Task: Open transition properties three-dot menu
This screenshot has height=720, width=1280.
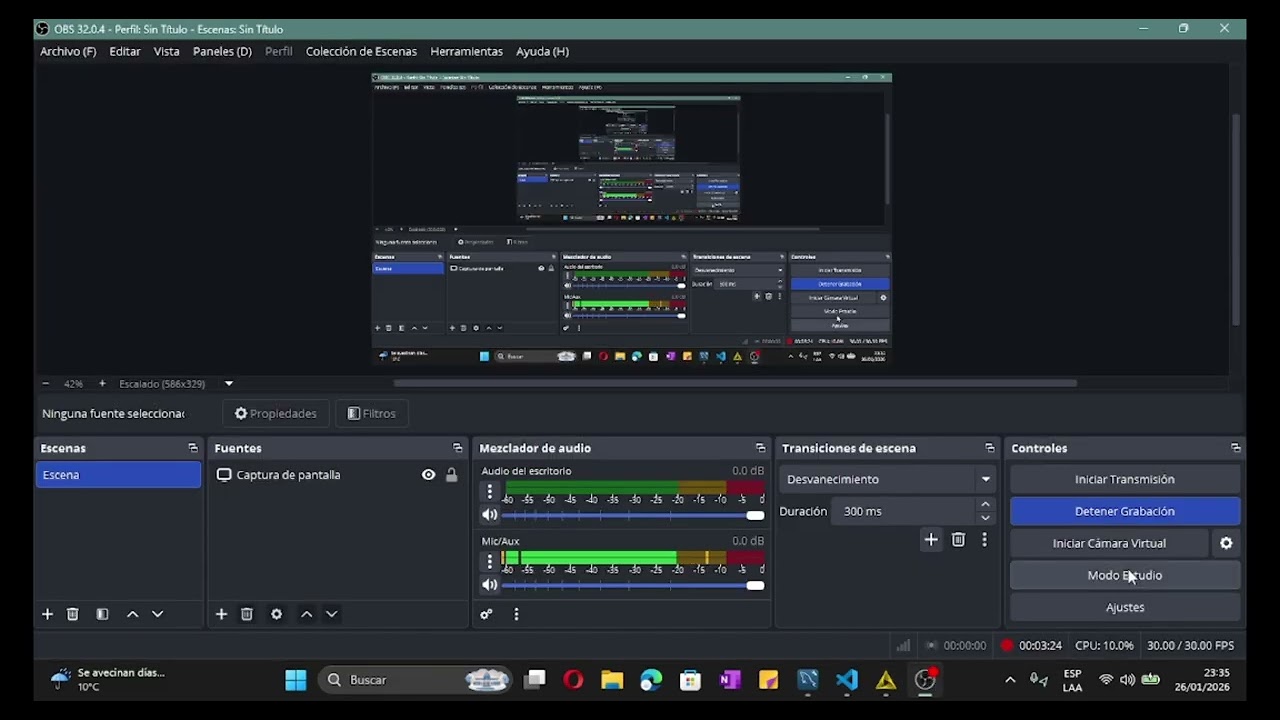Action: [984, 540]
